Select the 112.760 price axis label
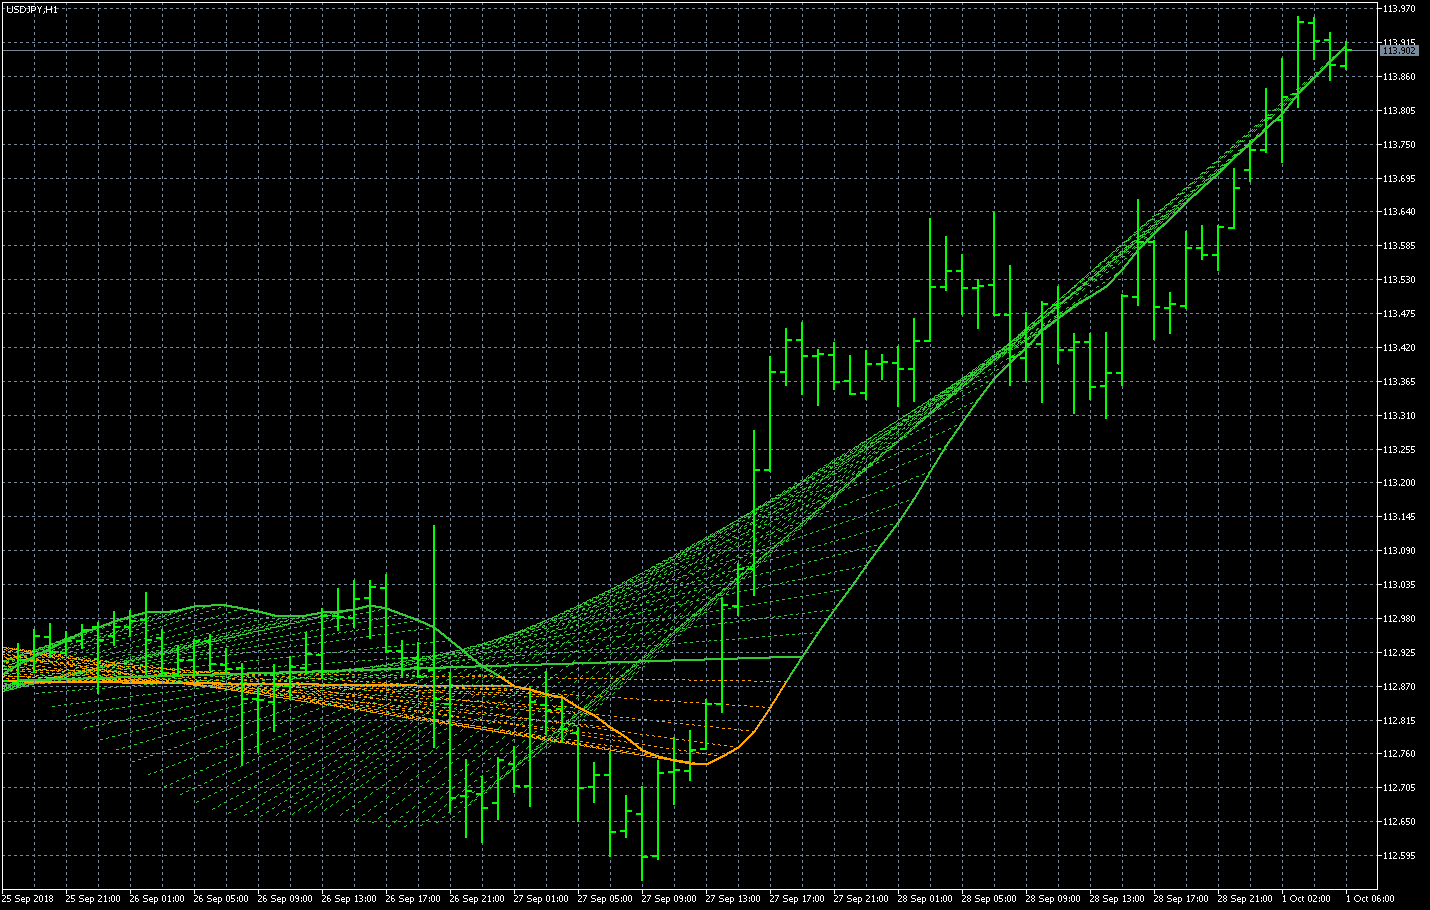Screen dimensions: 1430x910 pyautogui.click(x=1400, y=754)
